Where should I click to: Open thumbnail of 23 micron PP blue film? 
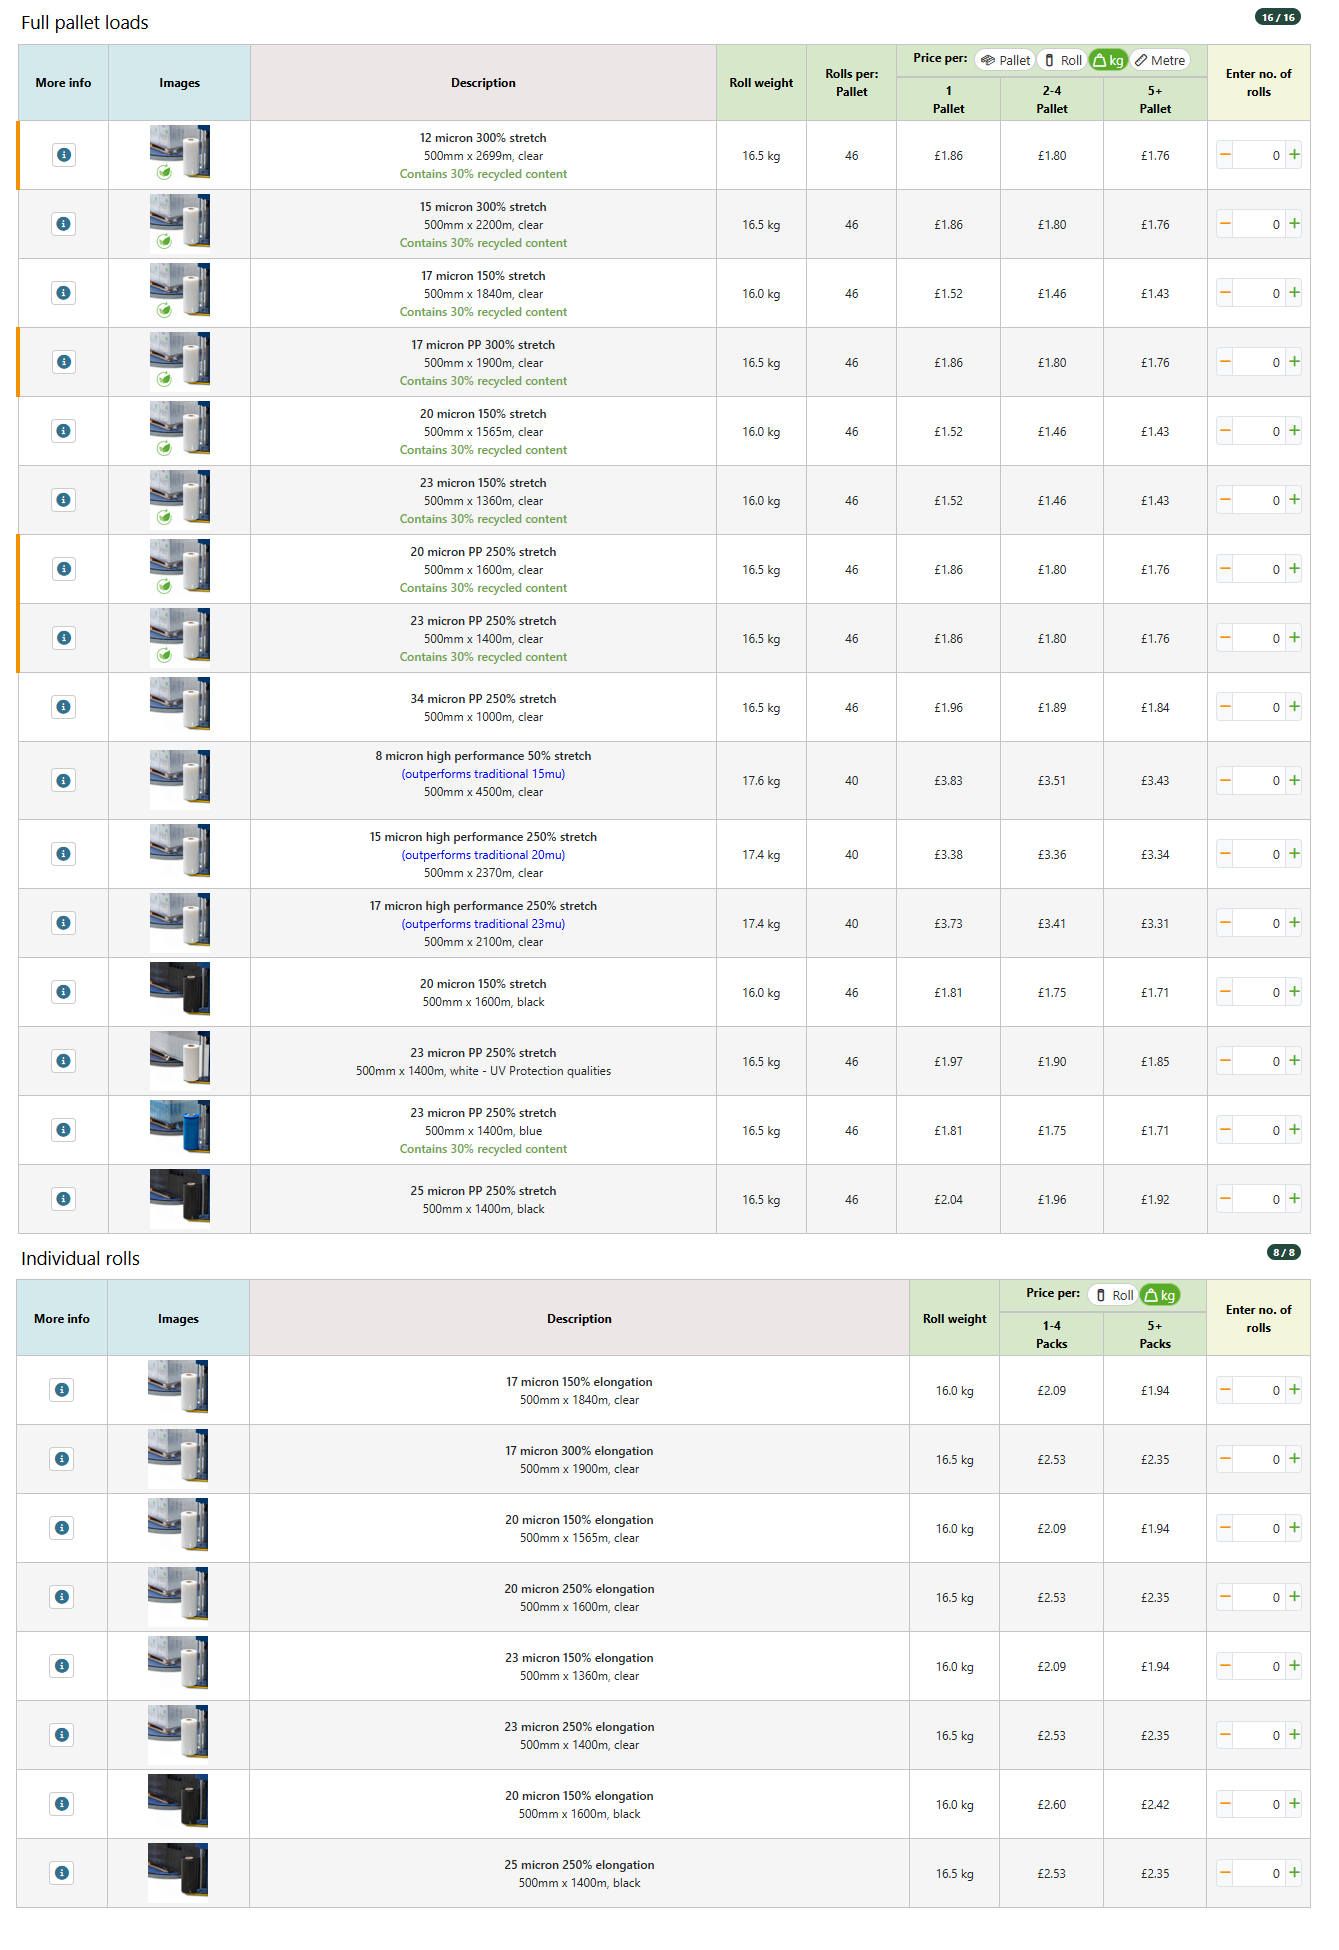pyautogui.click(x=180, y=1128)
